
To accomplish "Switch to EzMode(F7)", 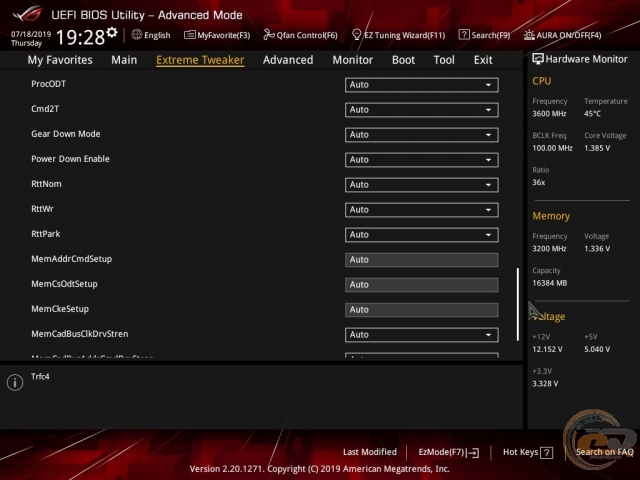I will [449, 453].
